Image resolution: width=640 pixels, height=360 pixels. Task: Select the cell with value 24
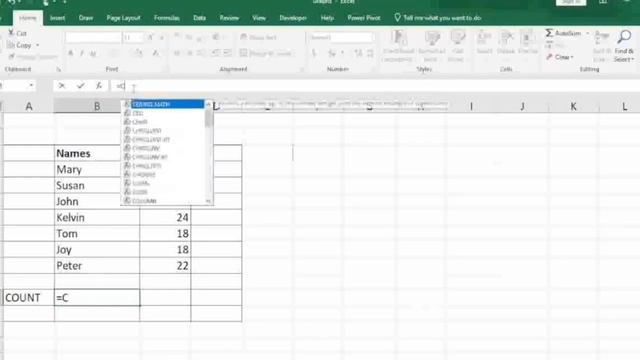tap(165, 218)
